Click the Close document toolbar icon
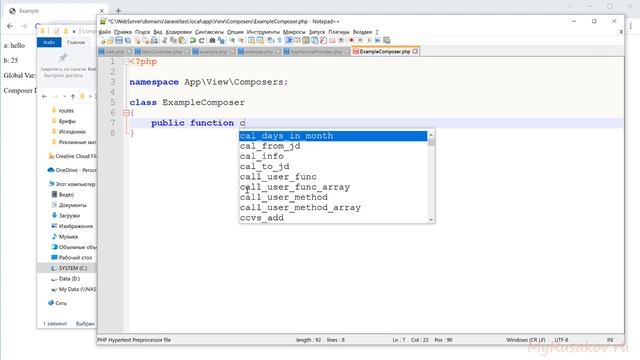 click(137, 40)
